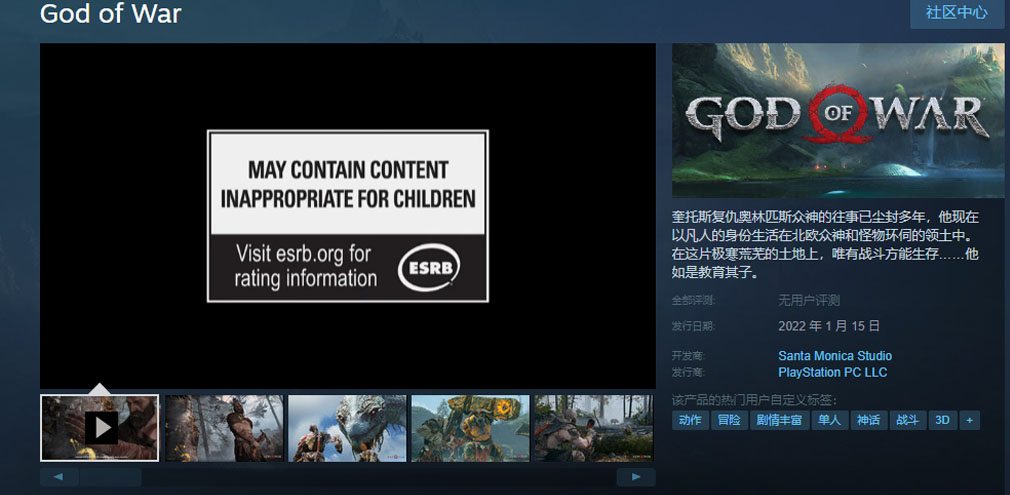Click the plus button to add tags
This screenshot has height=495, width=1010.
tap(969, 421)
